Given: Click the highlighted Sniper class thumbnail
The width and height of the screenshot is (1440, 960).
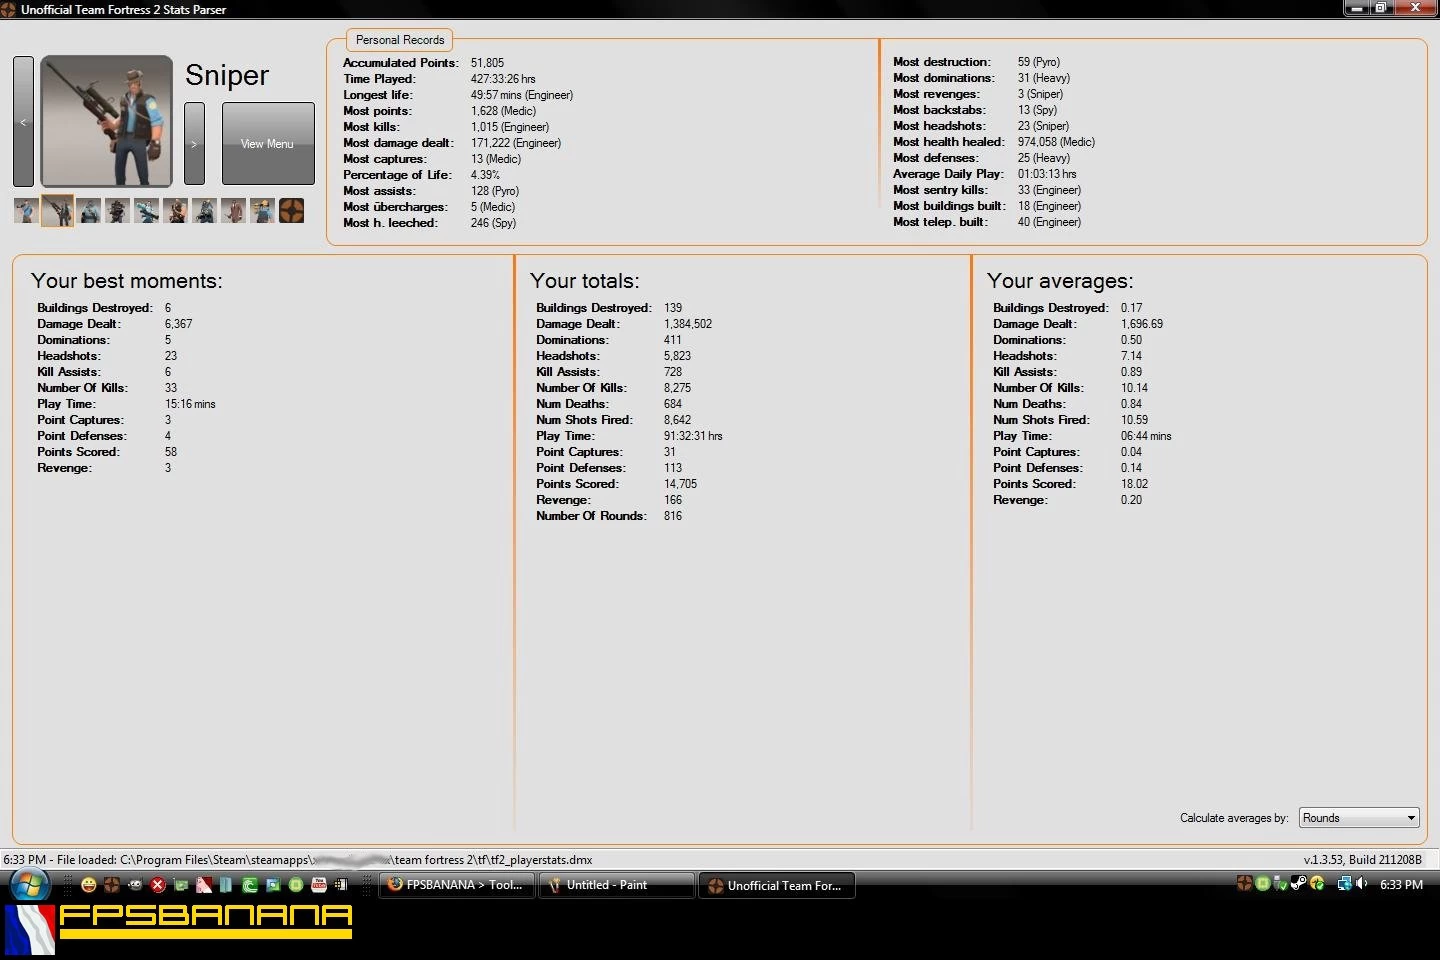Looking at the screenshot, I should (57, 211).
